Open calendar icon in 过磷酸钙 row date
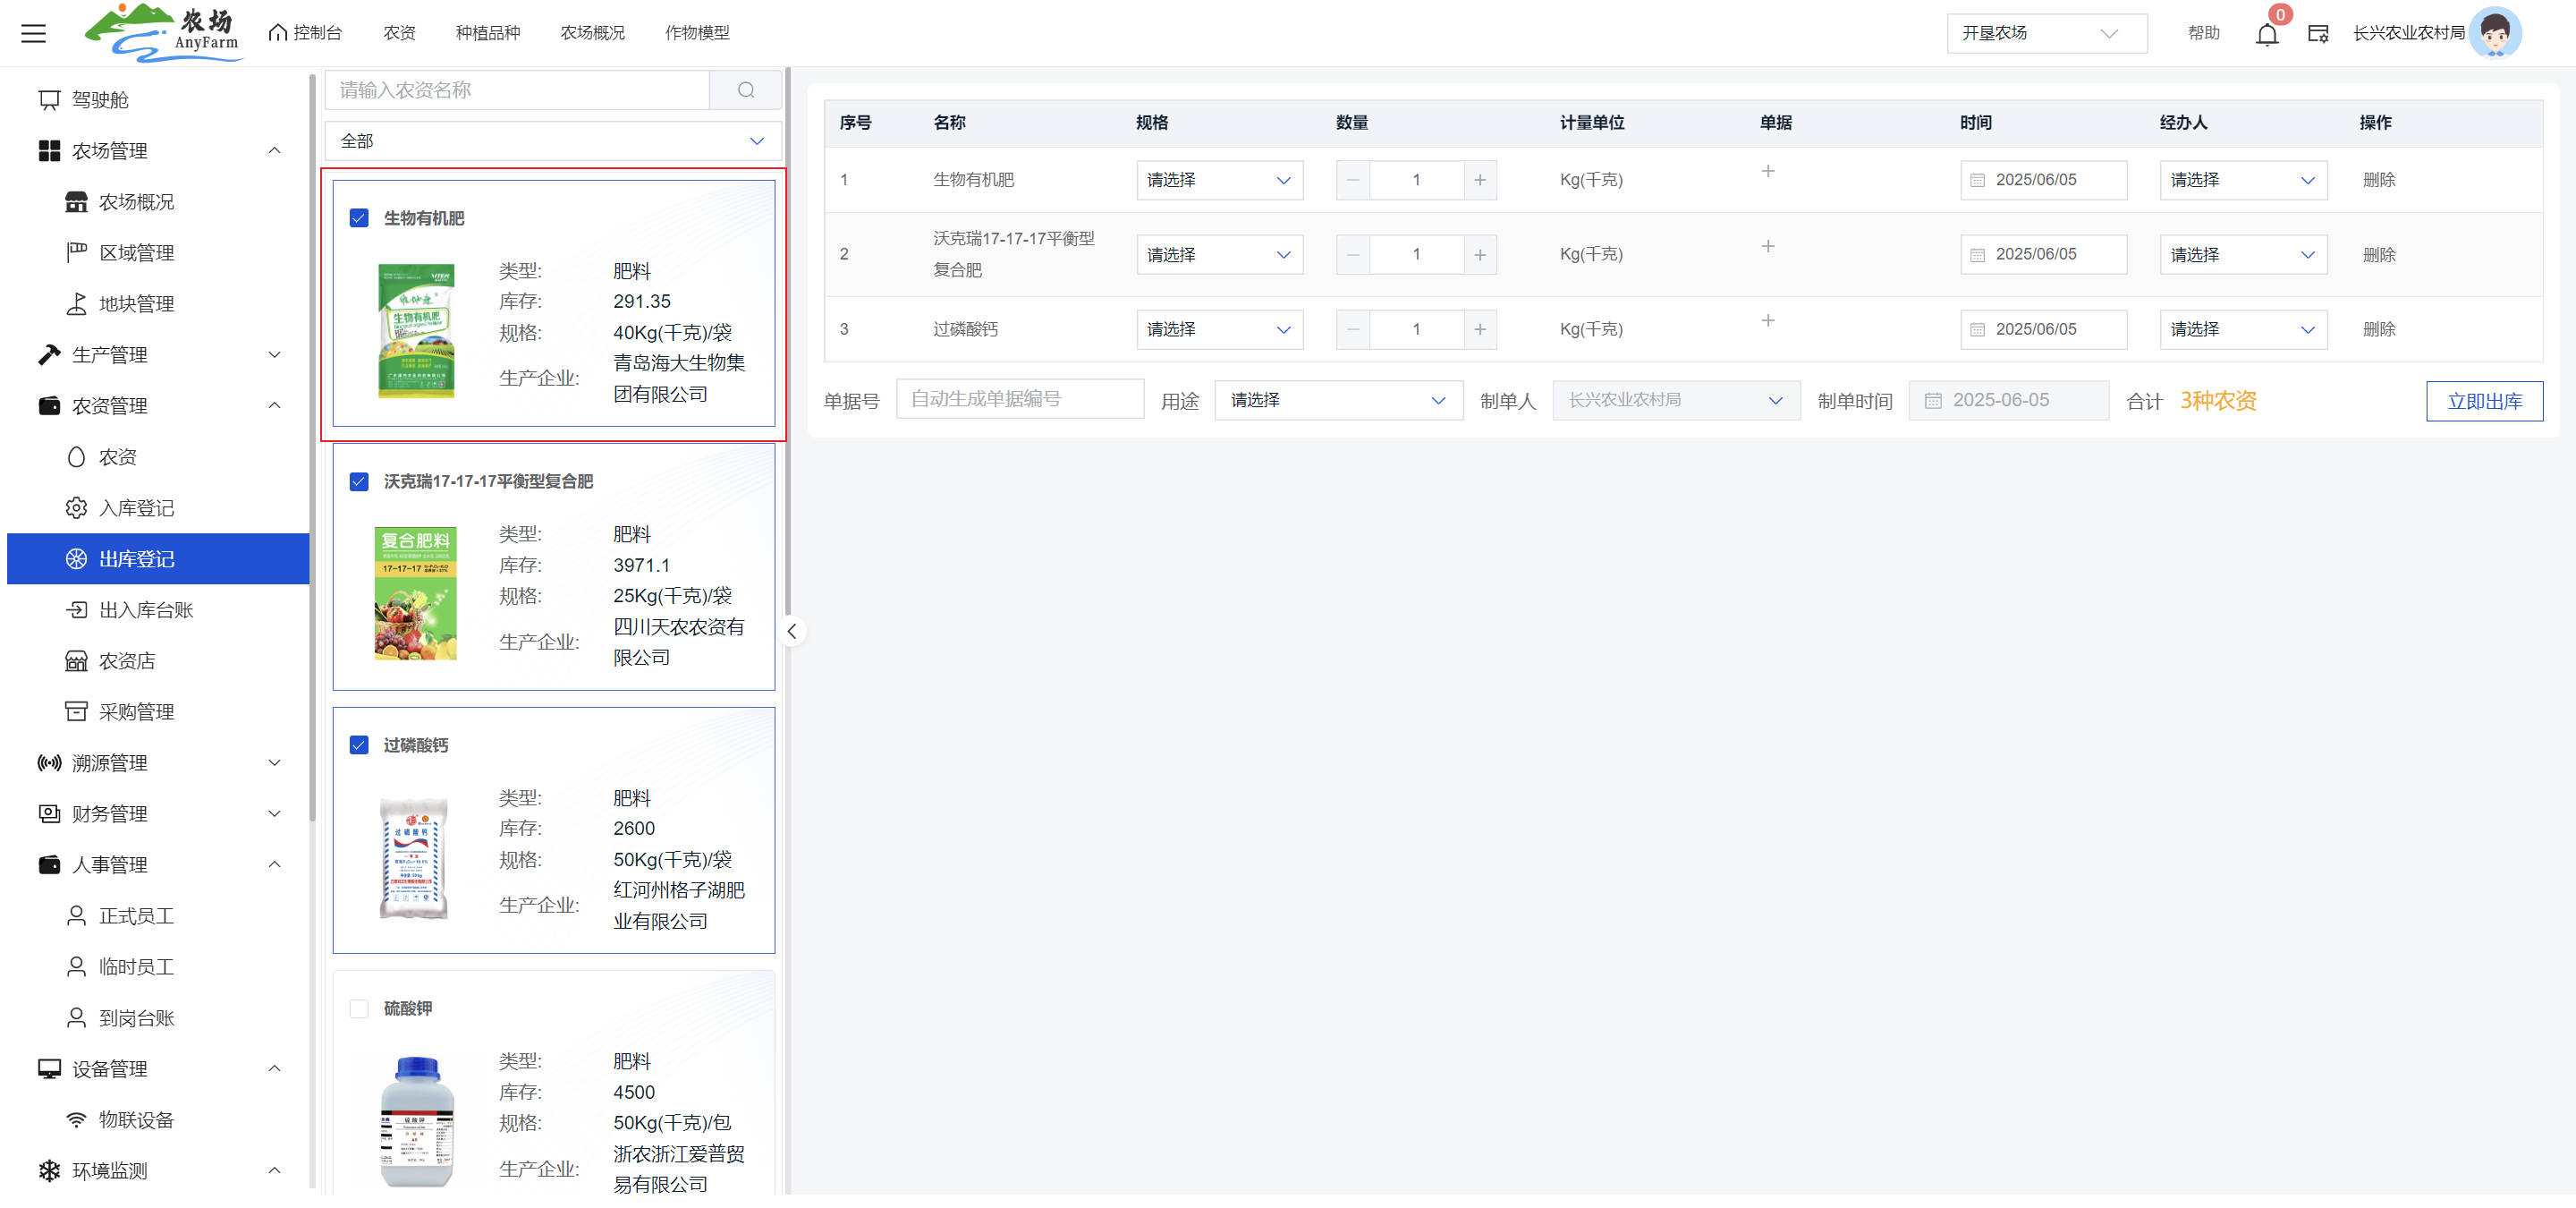The image size is (2576, 1208). [x=1977, y=329]
